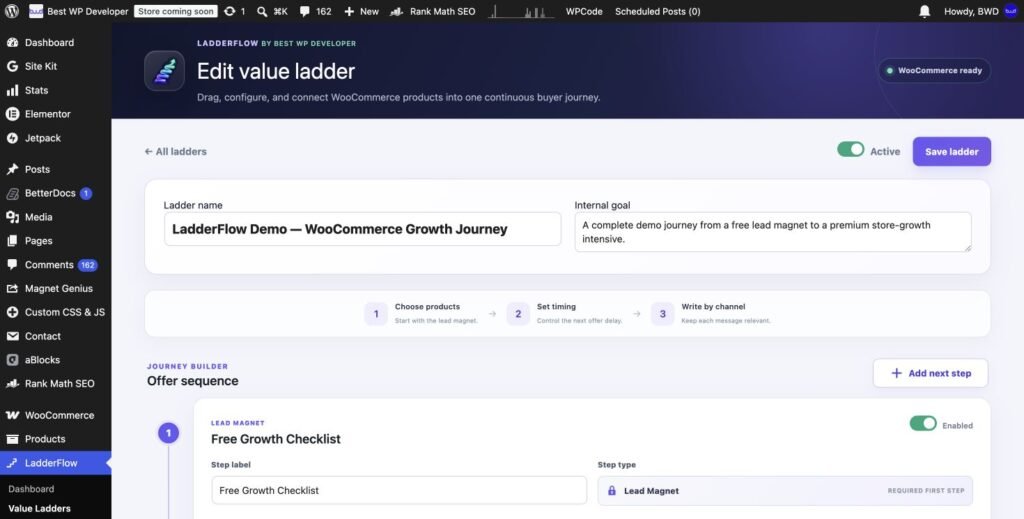Click the LadderFlow stairs logo in header
Image resolution: width=1024 pixels, height=519 pixels.
165,71
